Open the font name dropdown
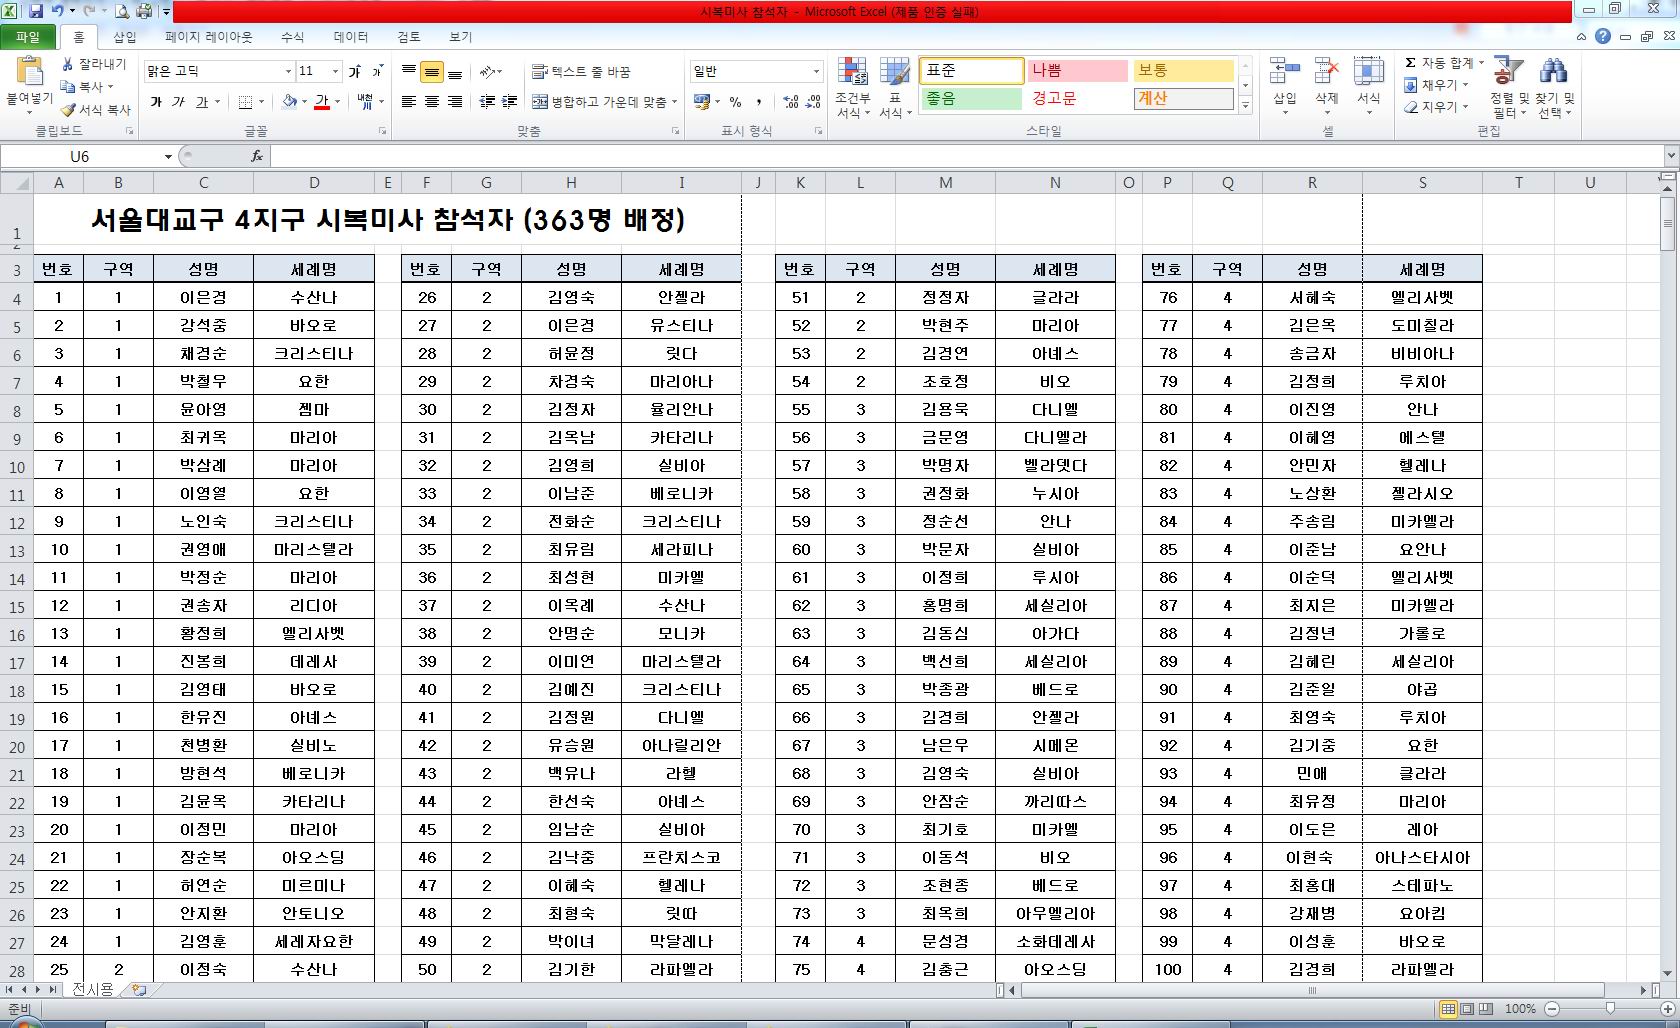This screenshot has height=1028, width=1680. pos(288,71)
